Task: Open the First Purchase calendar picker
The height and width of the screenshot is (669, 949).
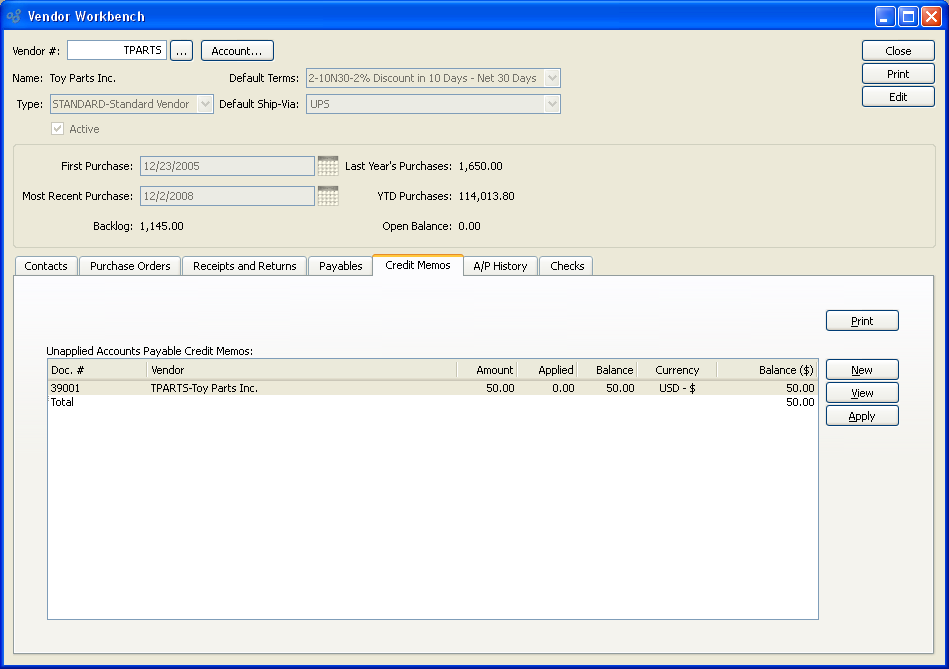Action: tap(328, 166)
